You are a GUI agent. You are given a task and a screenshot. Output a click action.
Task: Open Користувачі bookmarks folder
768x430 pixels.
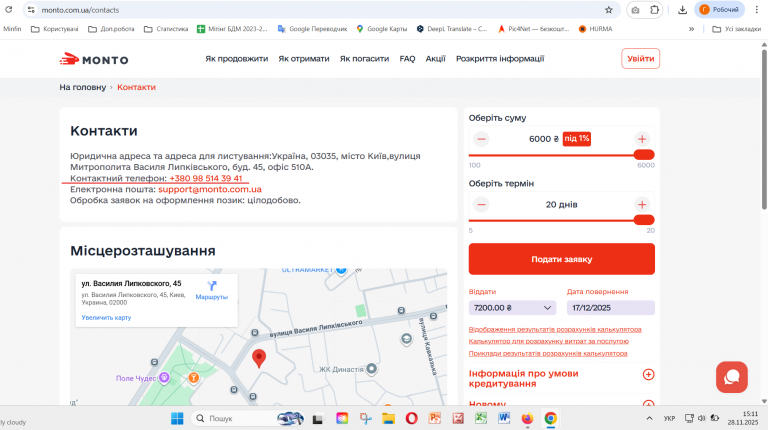(x=54, y=29)
